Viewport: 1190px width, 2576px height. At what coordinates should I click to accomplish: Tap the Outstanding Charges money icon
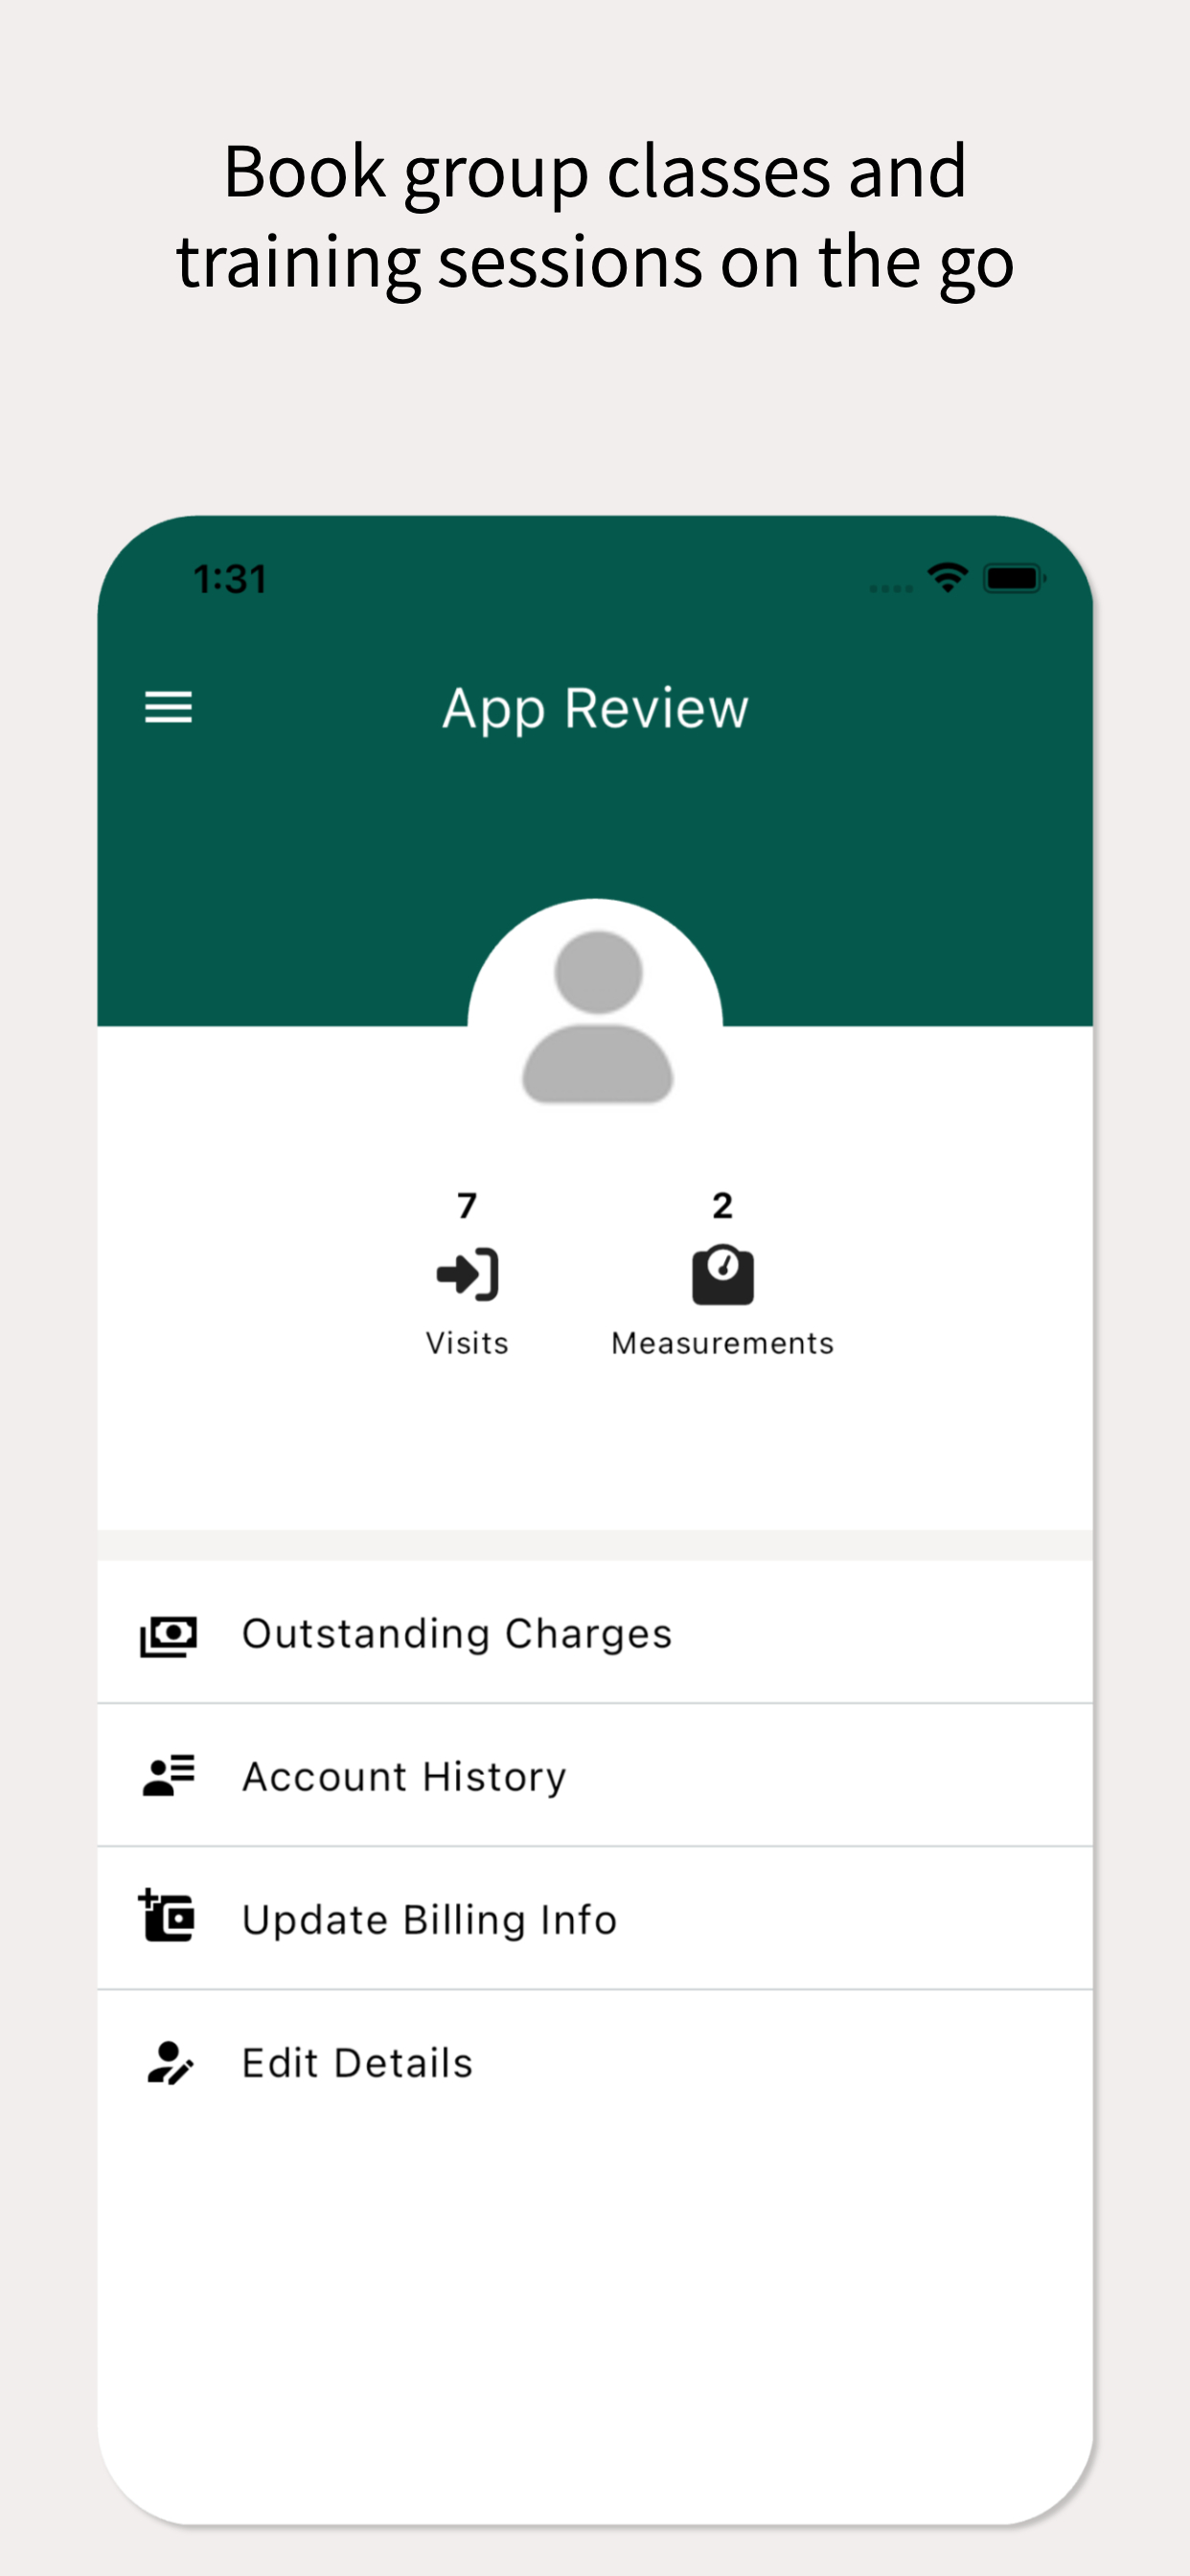coord(168,1636)
